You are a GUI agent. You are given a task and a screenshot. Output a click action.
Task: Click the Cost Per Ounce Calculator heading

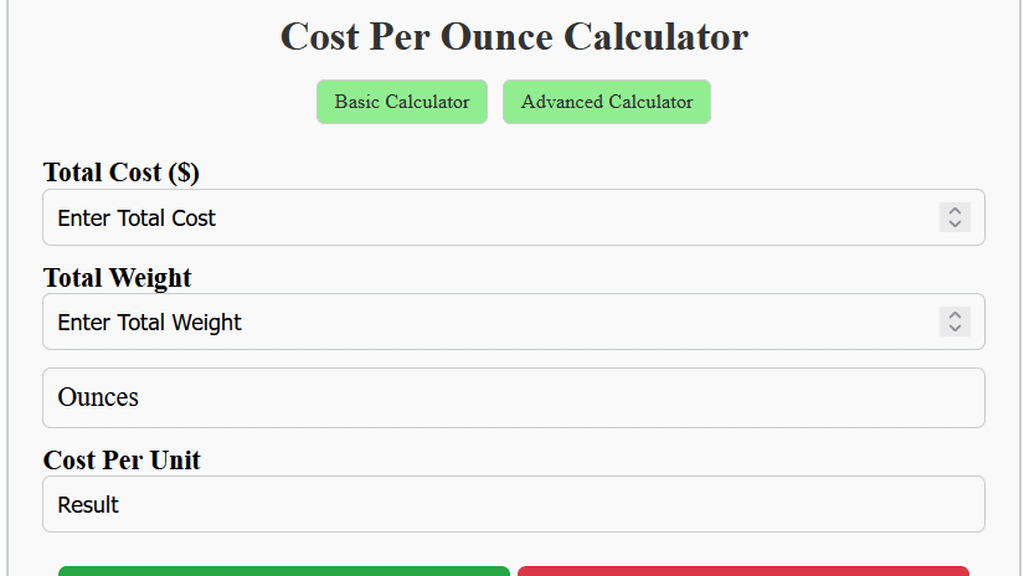513,36
